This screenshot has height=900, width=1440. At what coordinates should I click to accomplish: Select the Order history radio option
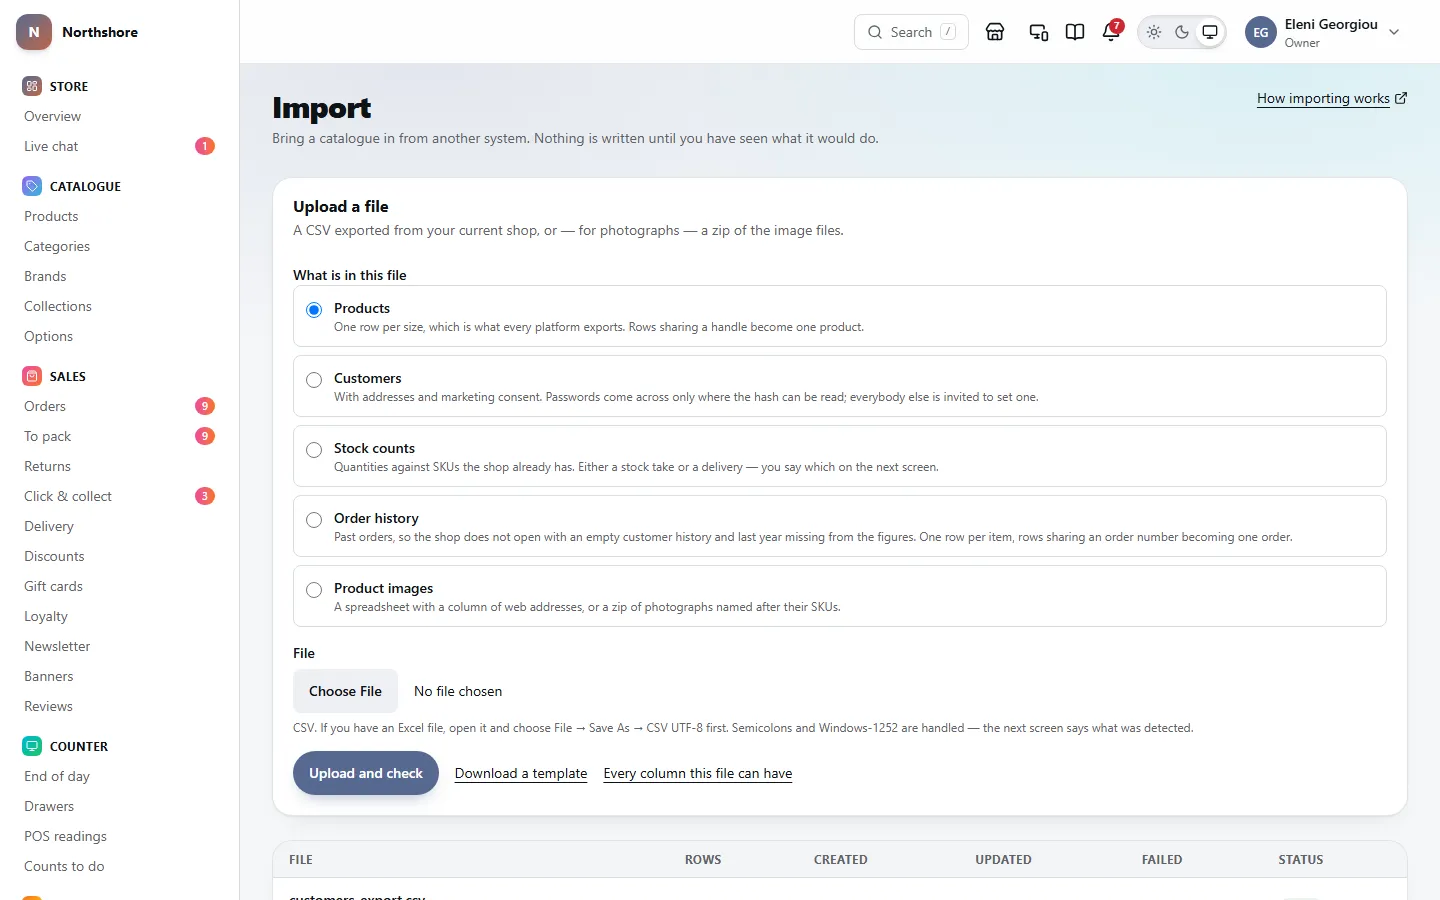(x=314, y=520)
